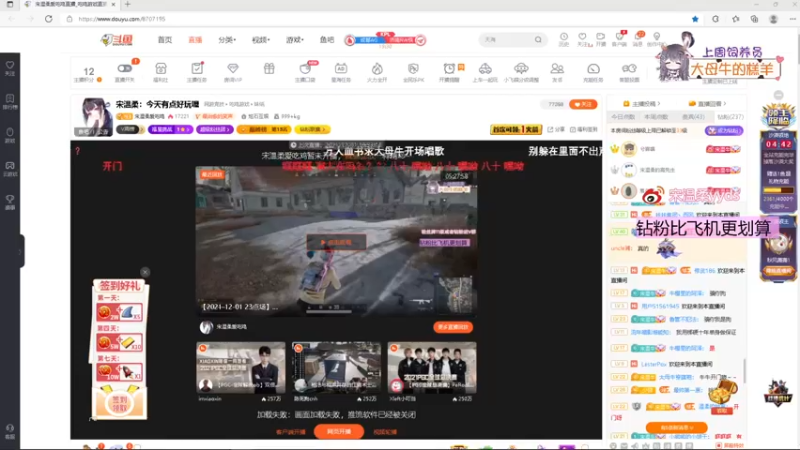
Task: Open the diamond VIP icon
Action: tap(233, 71)
